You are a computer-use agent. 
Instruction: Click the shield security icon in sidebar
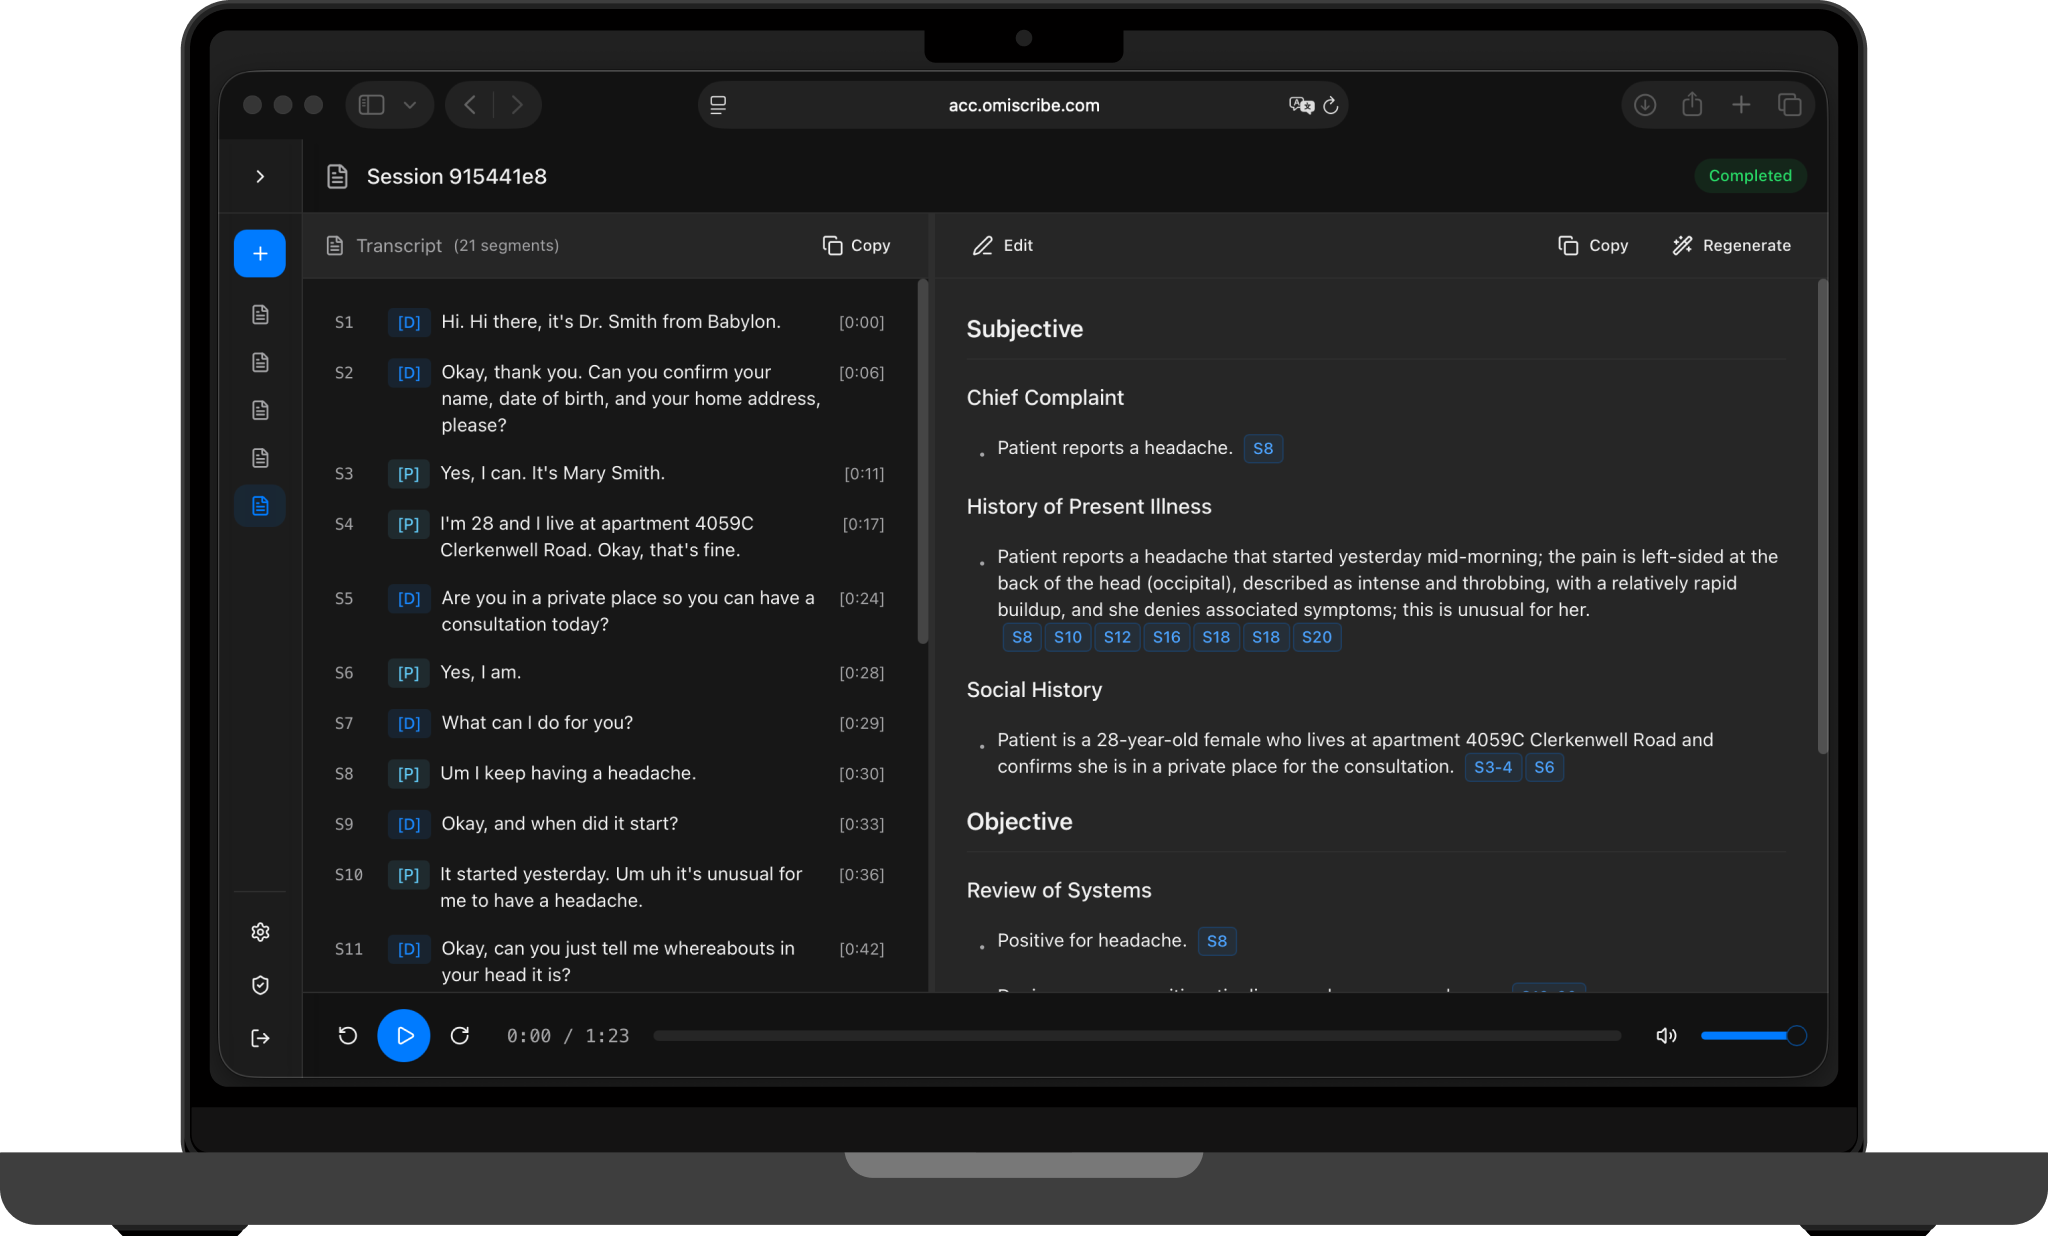[259, 985]
